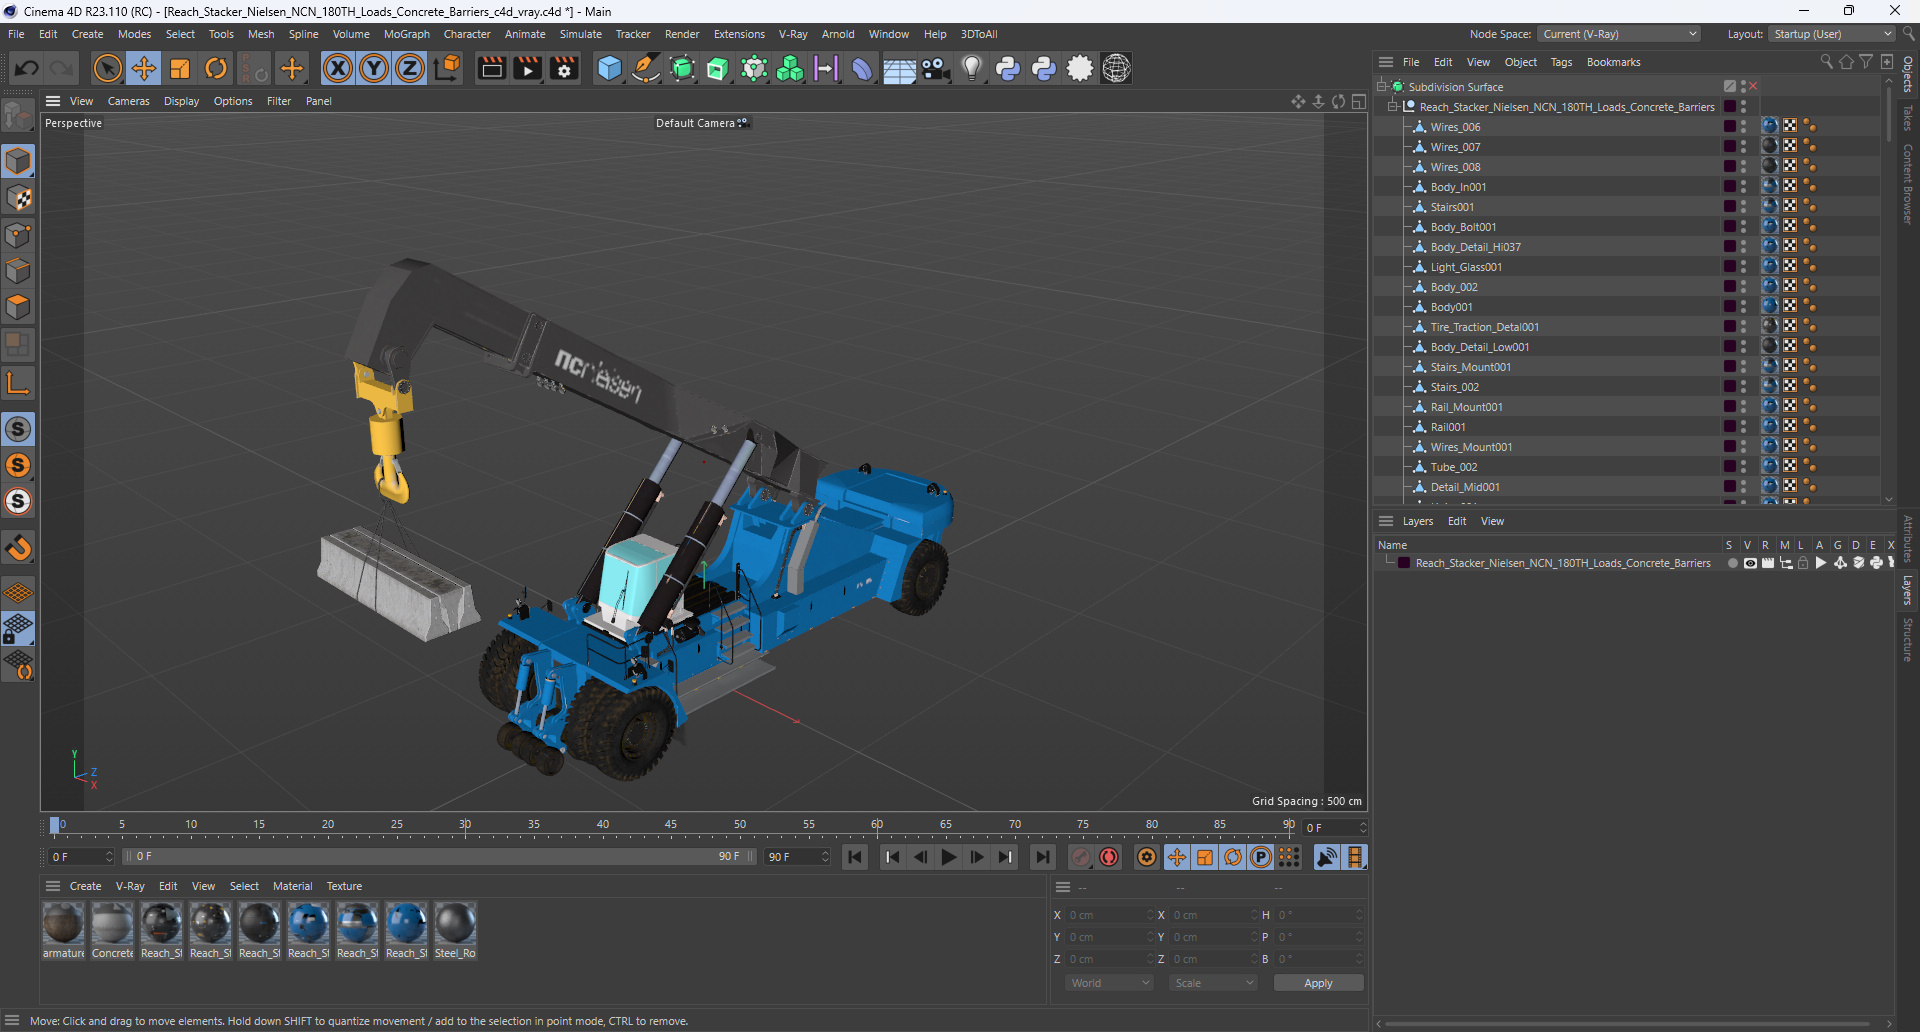Click the Render to Picture Viewer icon

pos(527,68)
